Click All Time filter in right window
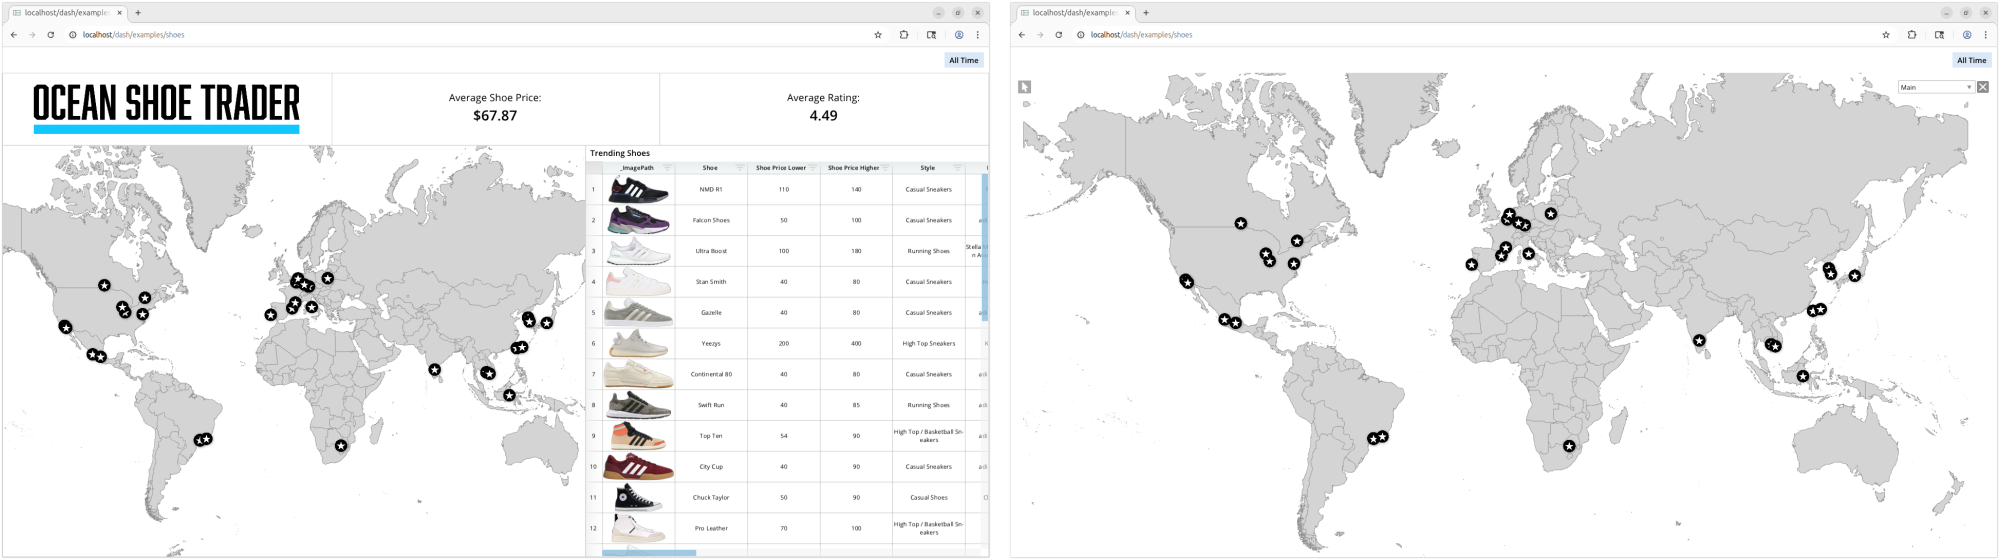This screenshot has width=2000, height=560. click(1972, 60)
